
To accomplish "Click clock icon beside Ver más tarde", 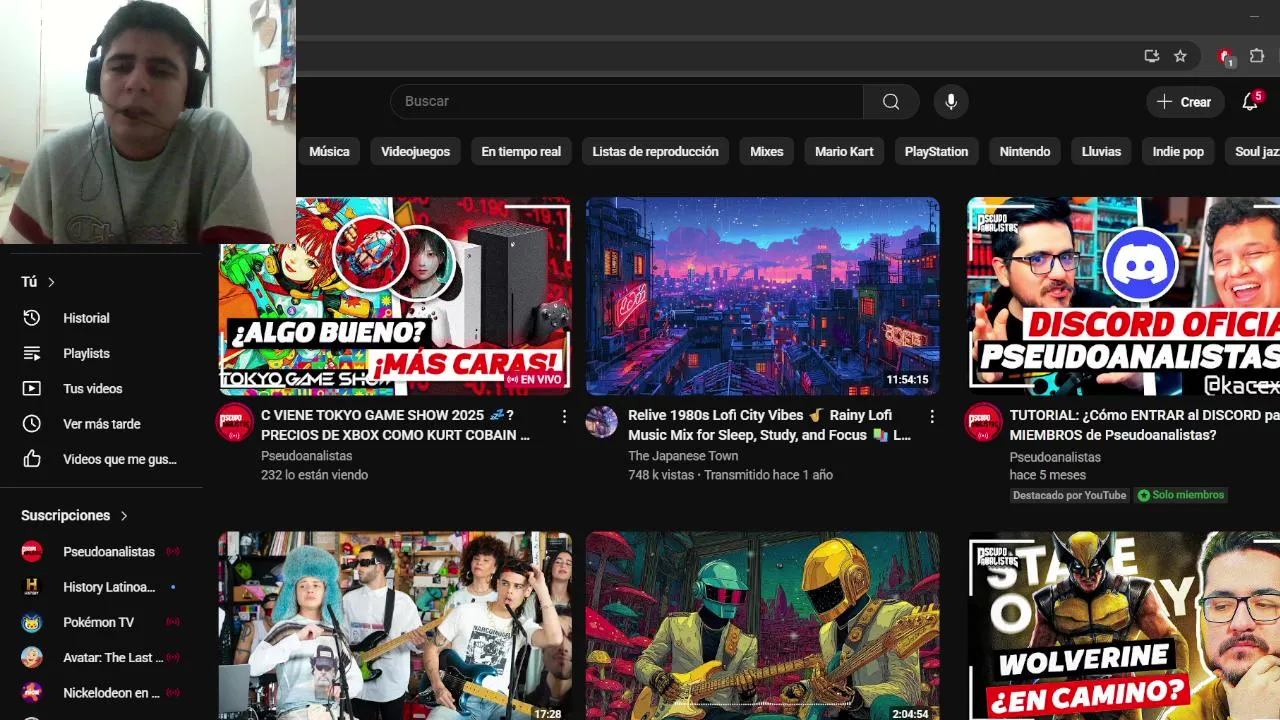I will click(32, 424).
